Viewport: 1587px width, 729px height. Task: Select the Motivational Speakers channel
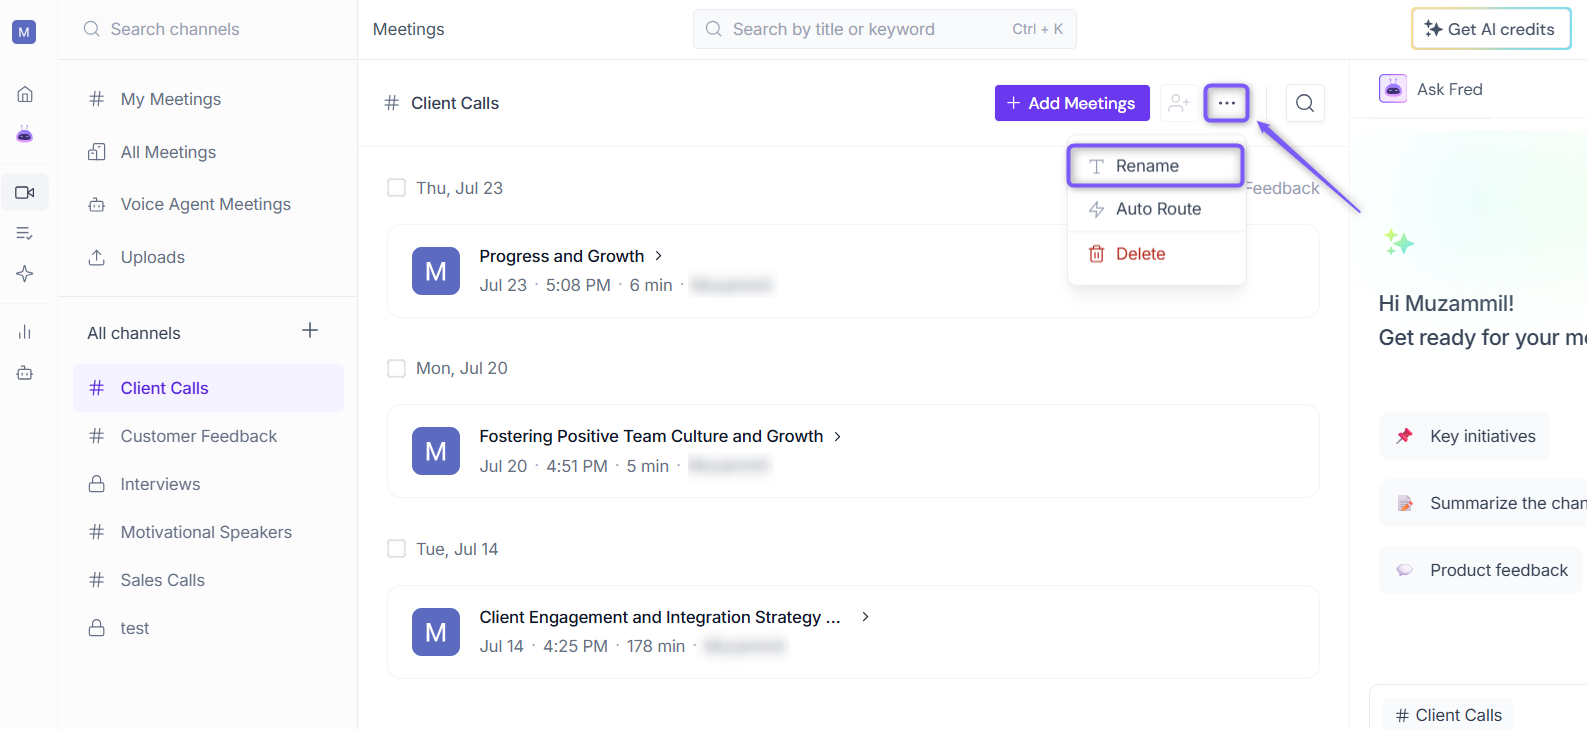coord(208,532)
